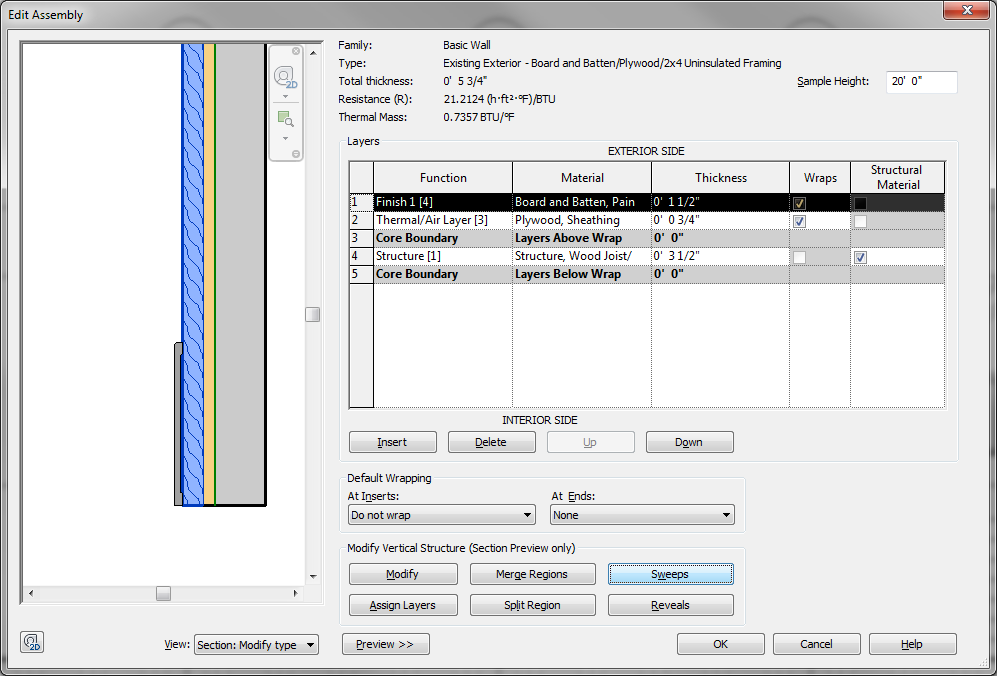Click the Delete layer button
997x676 pixels.
point(492,442)
